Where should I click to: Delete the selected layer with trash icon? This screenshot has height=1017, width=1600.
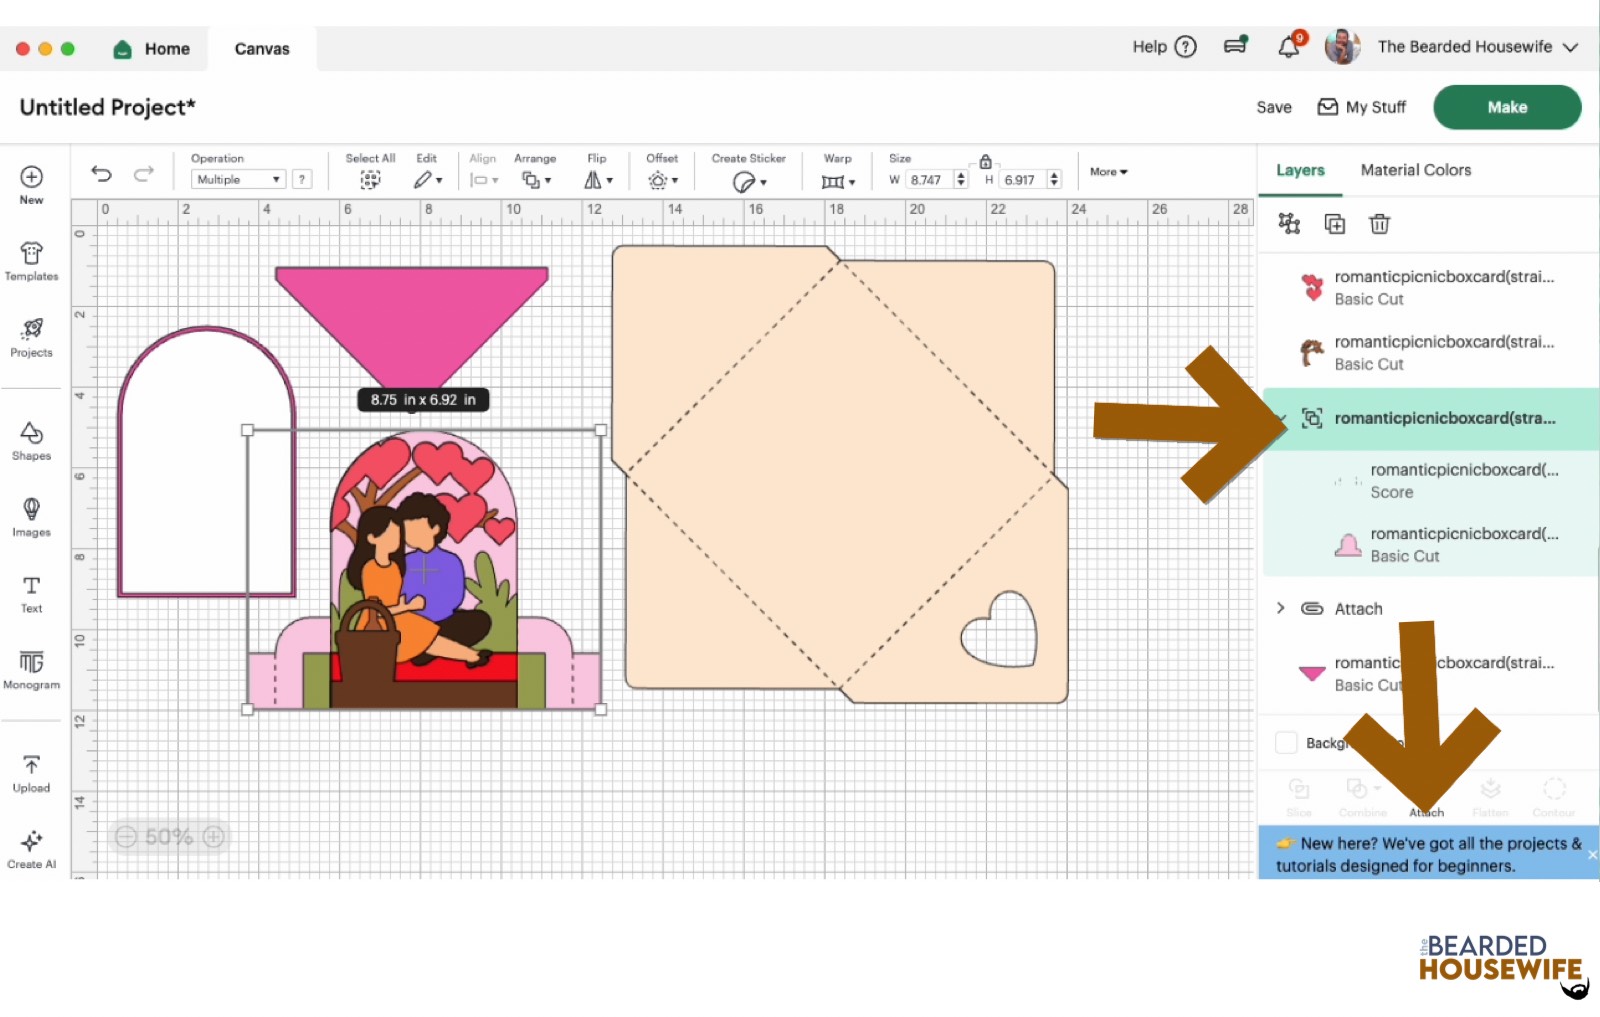coord(1379,224)
